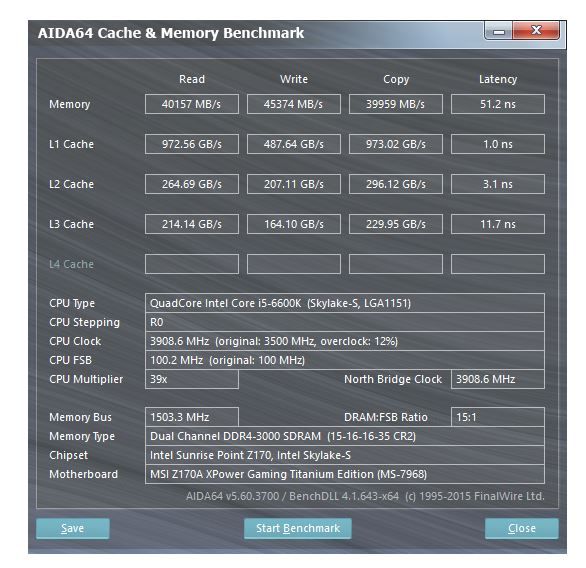This screenshot has height=568, width=586.
Task: Click CPU Stepping value R0
Action: coord(345,322)
